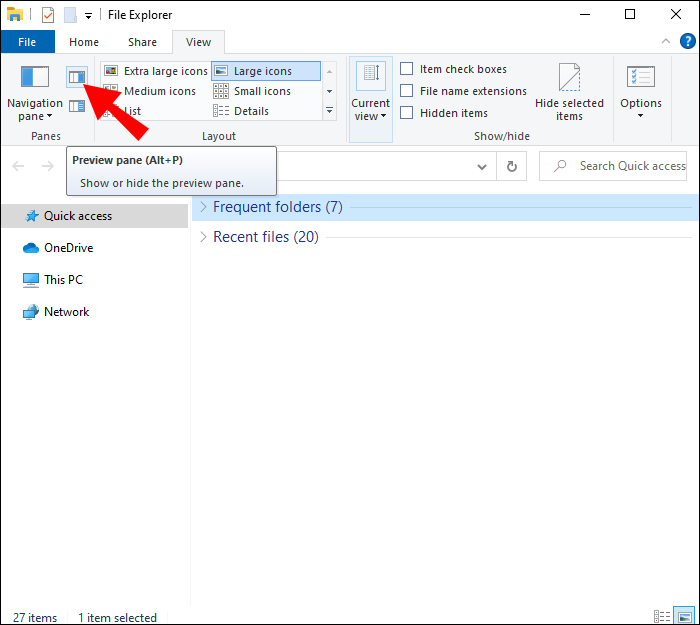Image resolution: width=700 pixels, height=625 pixels.
Task: Click the New folder quick access icon
Action: (x=70, y=15)
